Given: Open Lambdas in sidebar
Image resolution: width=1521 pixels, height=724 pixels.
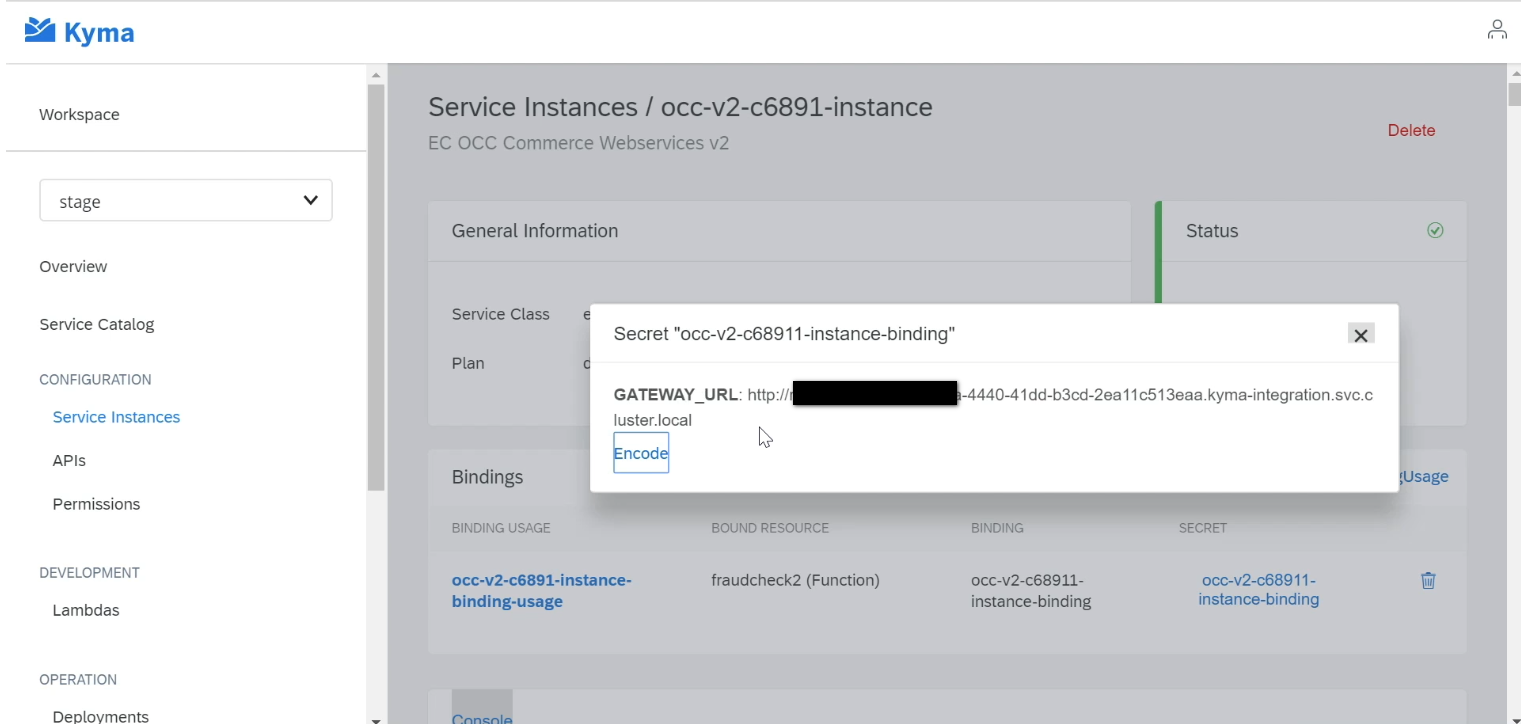Looking at the screenshot, I should point(86,610).
